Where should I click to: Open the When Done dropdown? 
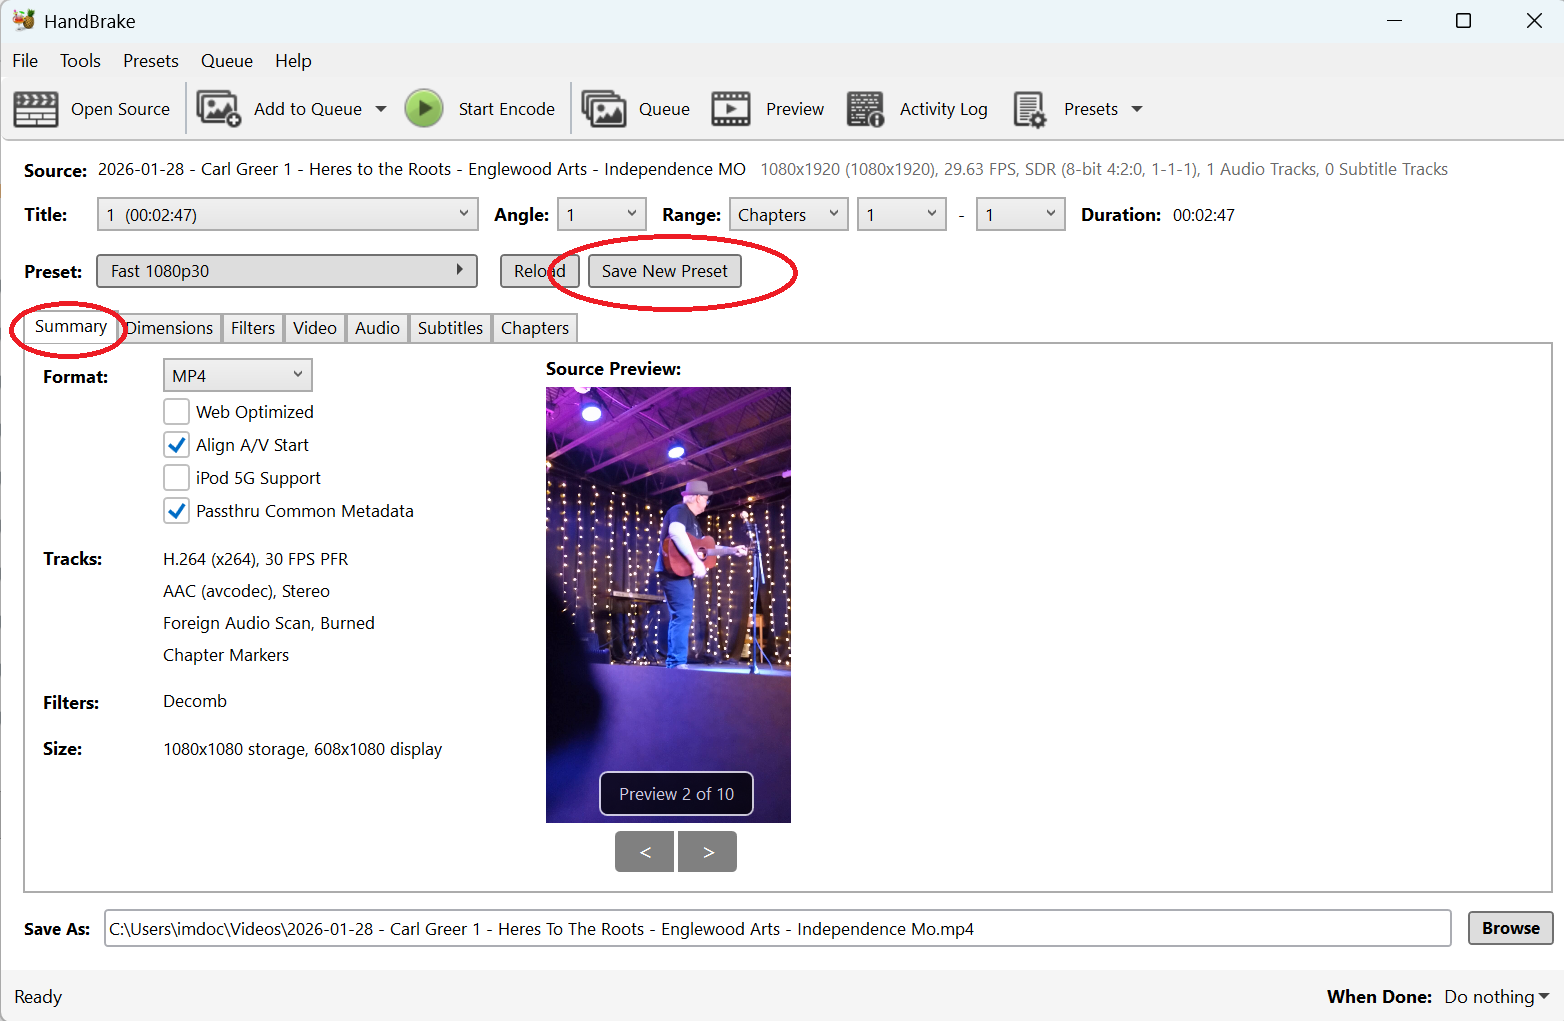[x=1496, y=997]
